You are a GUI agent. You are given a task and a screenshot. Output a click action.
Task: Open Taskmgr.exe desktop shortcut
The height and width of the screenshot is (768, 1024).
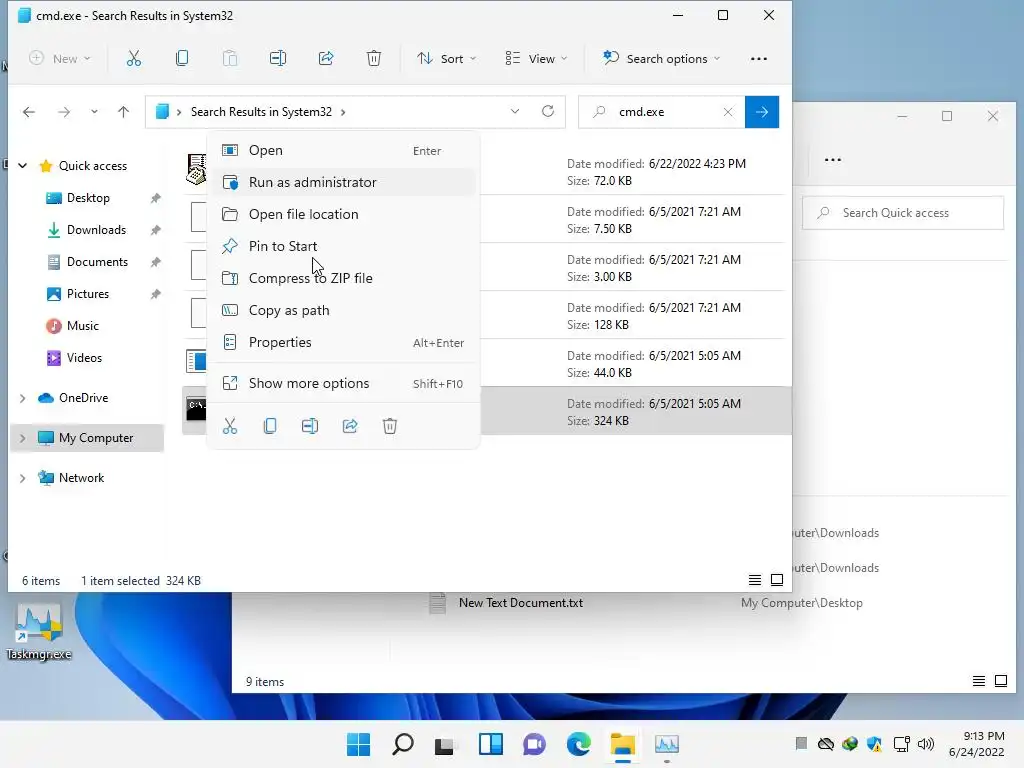(39, 631)
